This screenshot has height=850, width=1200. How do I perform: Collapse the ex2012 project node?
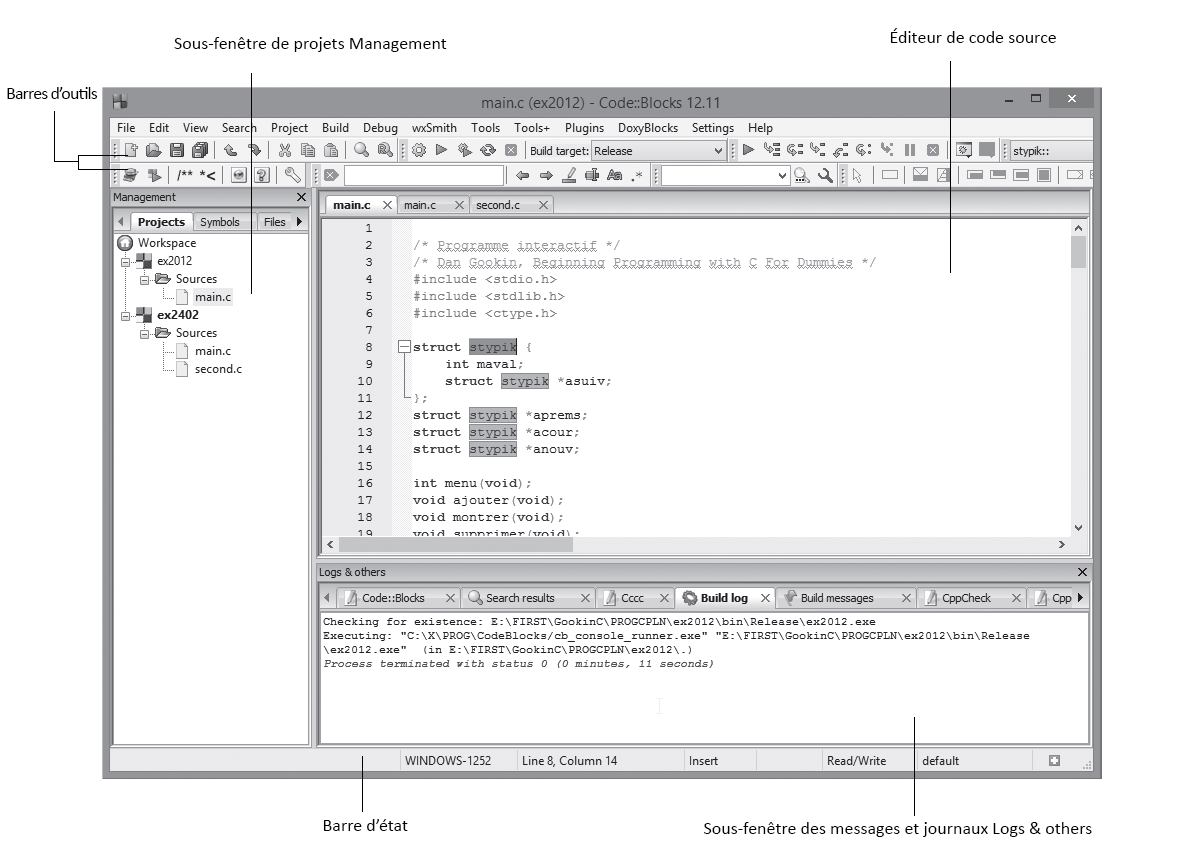click(126, 261)
